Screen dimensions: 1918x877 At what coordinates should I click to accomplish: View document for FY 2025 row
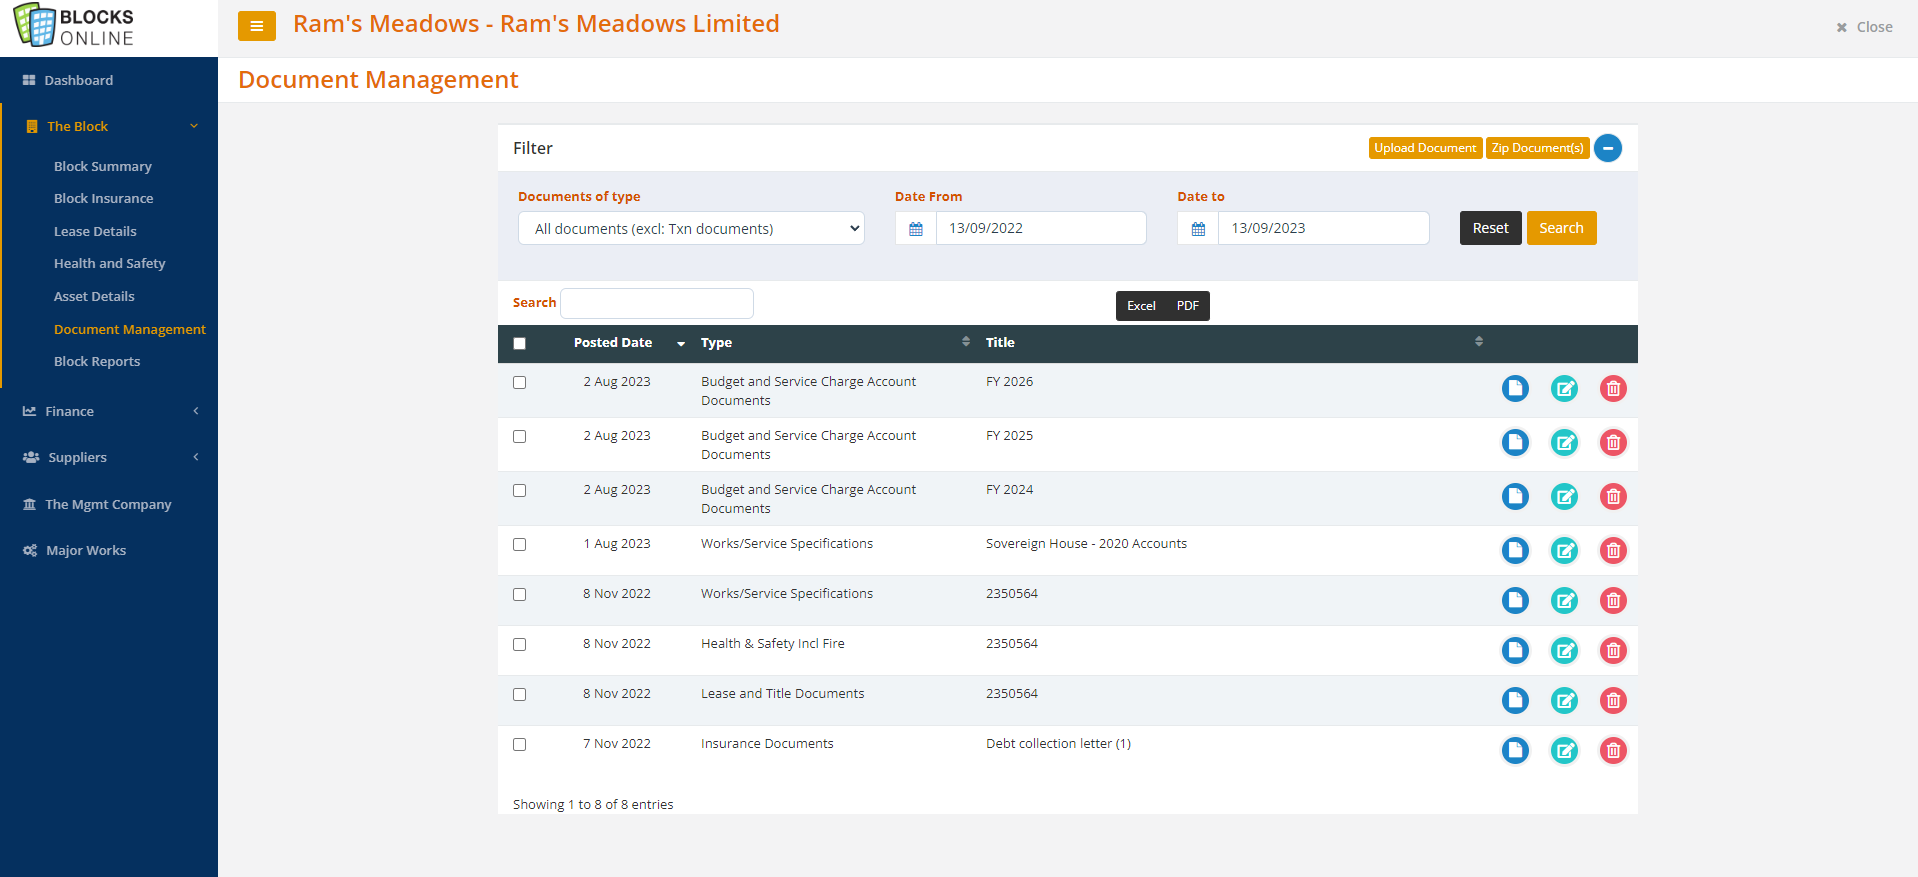tap(1515, 442)
